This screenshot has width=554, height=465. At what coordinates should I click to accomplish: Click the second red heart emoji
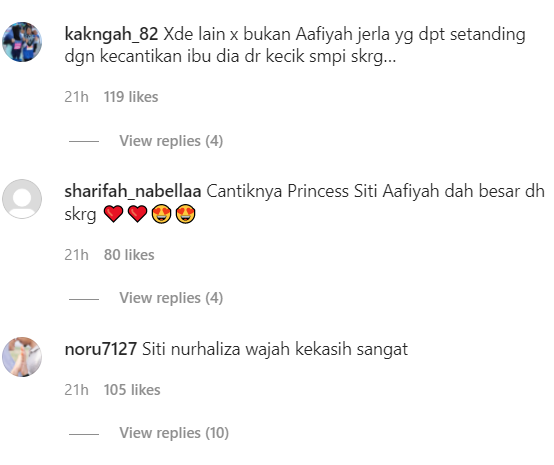pos(137,214)
